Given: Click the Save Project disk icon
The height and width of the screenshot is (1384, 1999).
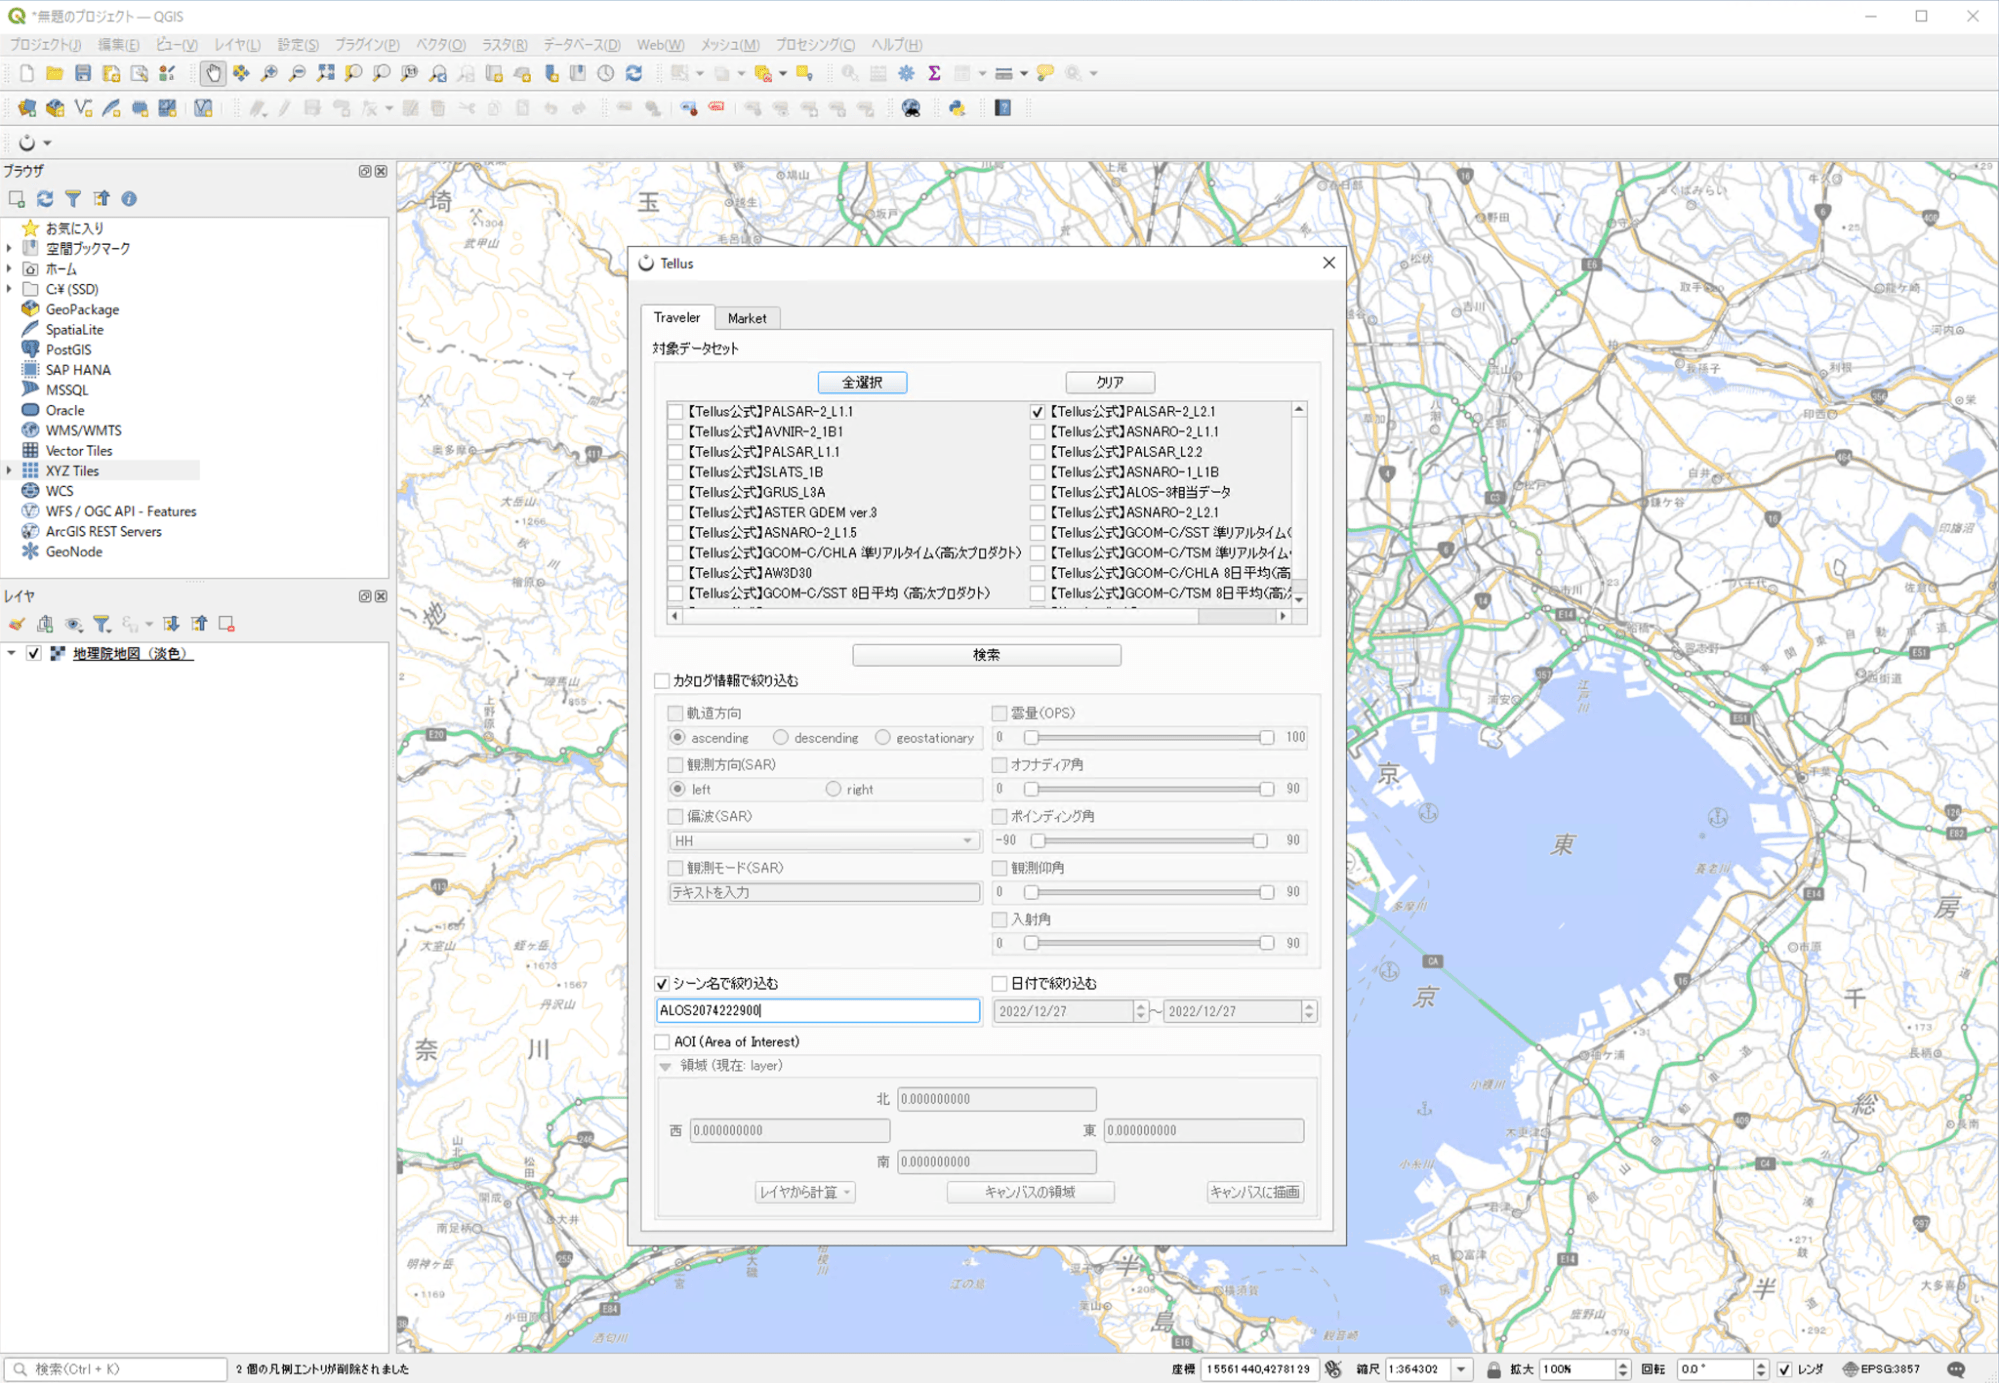Looking at the screenshot, I should click(x=83, y=73).
